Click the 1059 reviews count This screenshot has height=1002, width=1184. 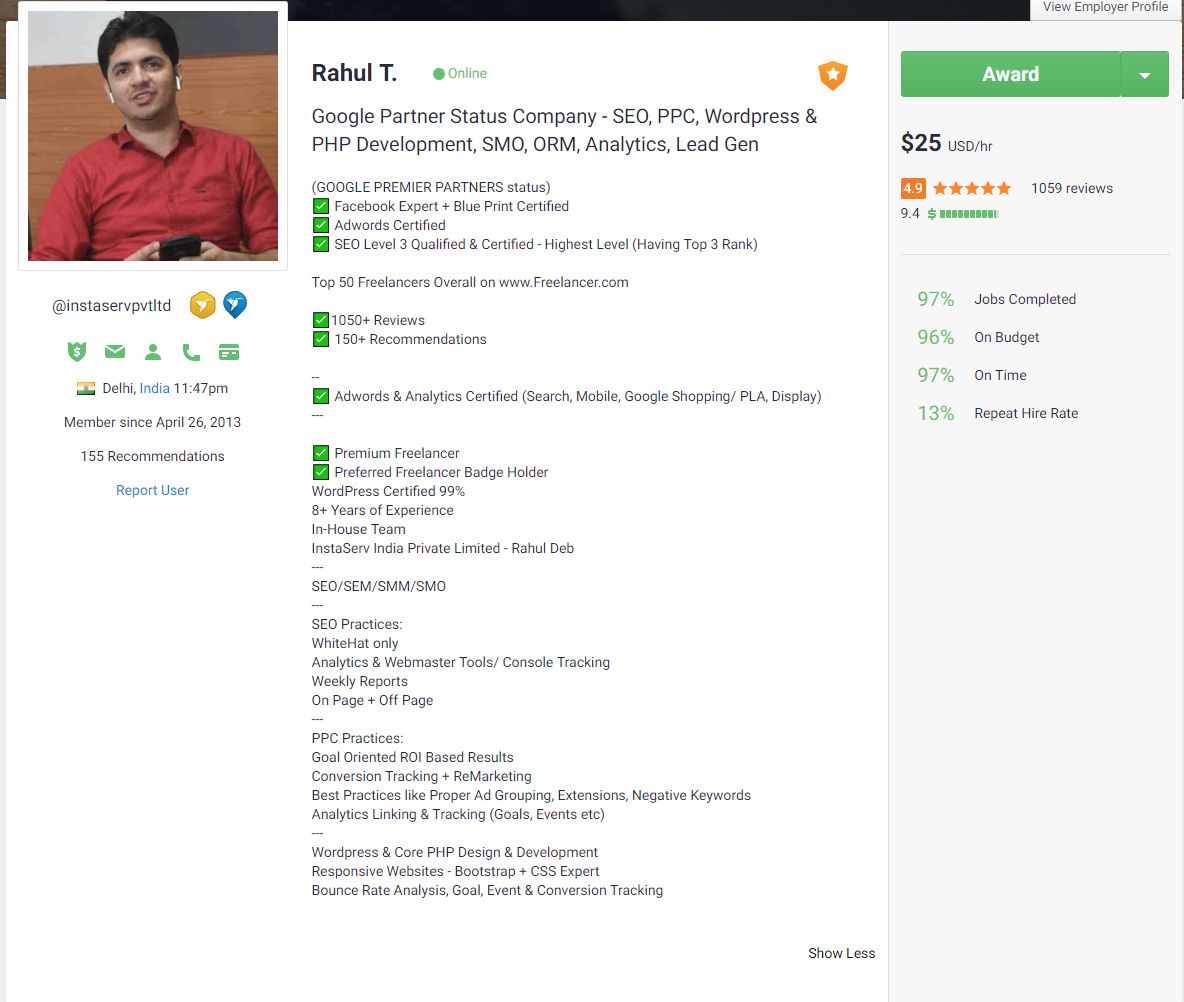[x=1071, y=188]
